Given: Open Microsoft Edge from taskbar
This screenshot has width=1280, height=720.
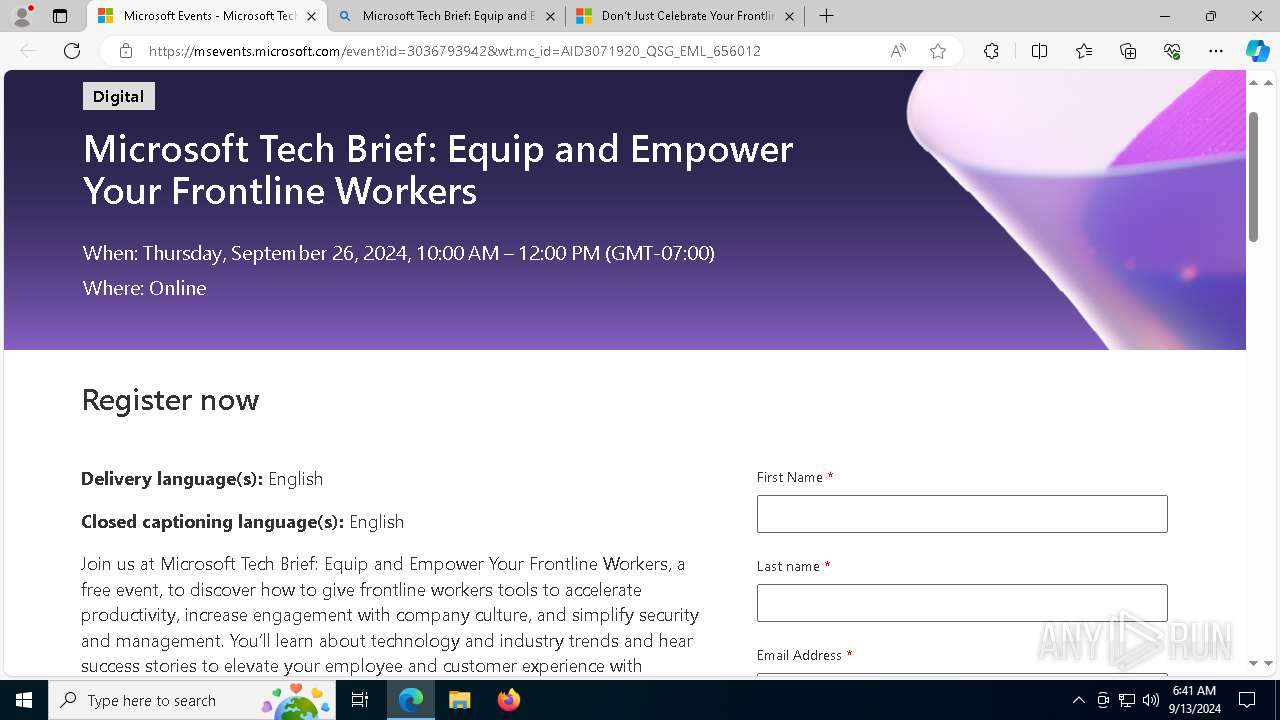Looking at the screenshot, I should click(x=411, y=700).
